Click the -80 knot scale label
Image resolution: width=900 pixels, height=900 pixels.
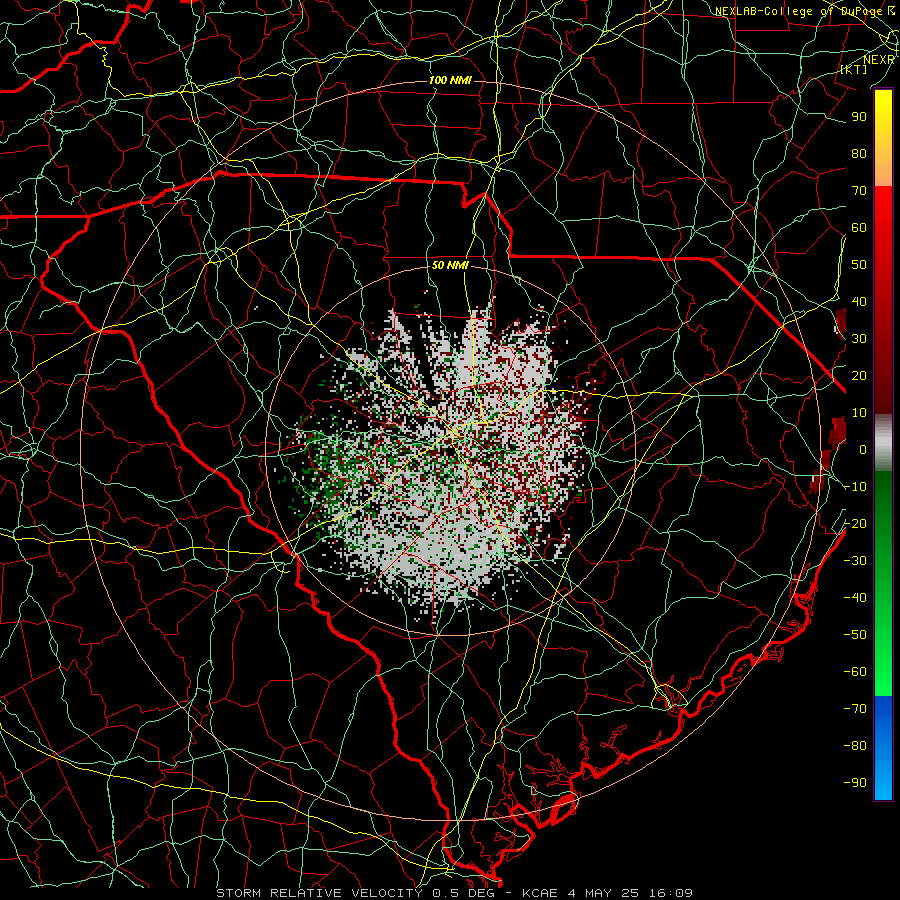click(855, 746)
